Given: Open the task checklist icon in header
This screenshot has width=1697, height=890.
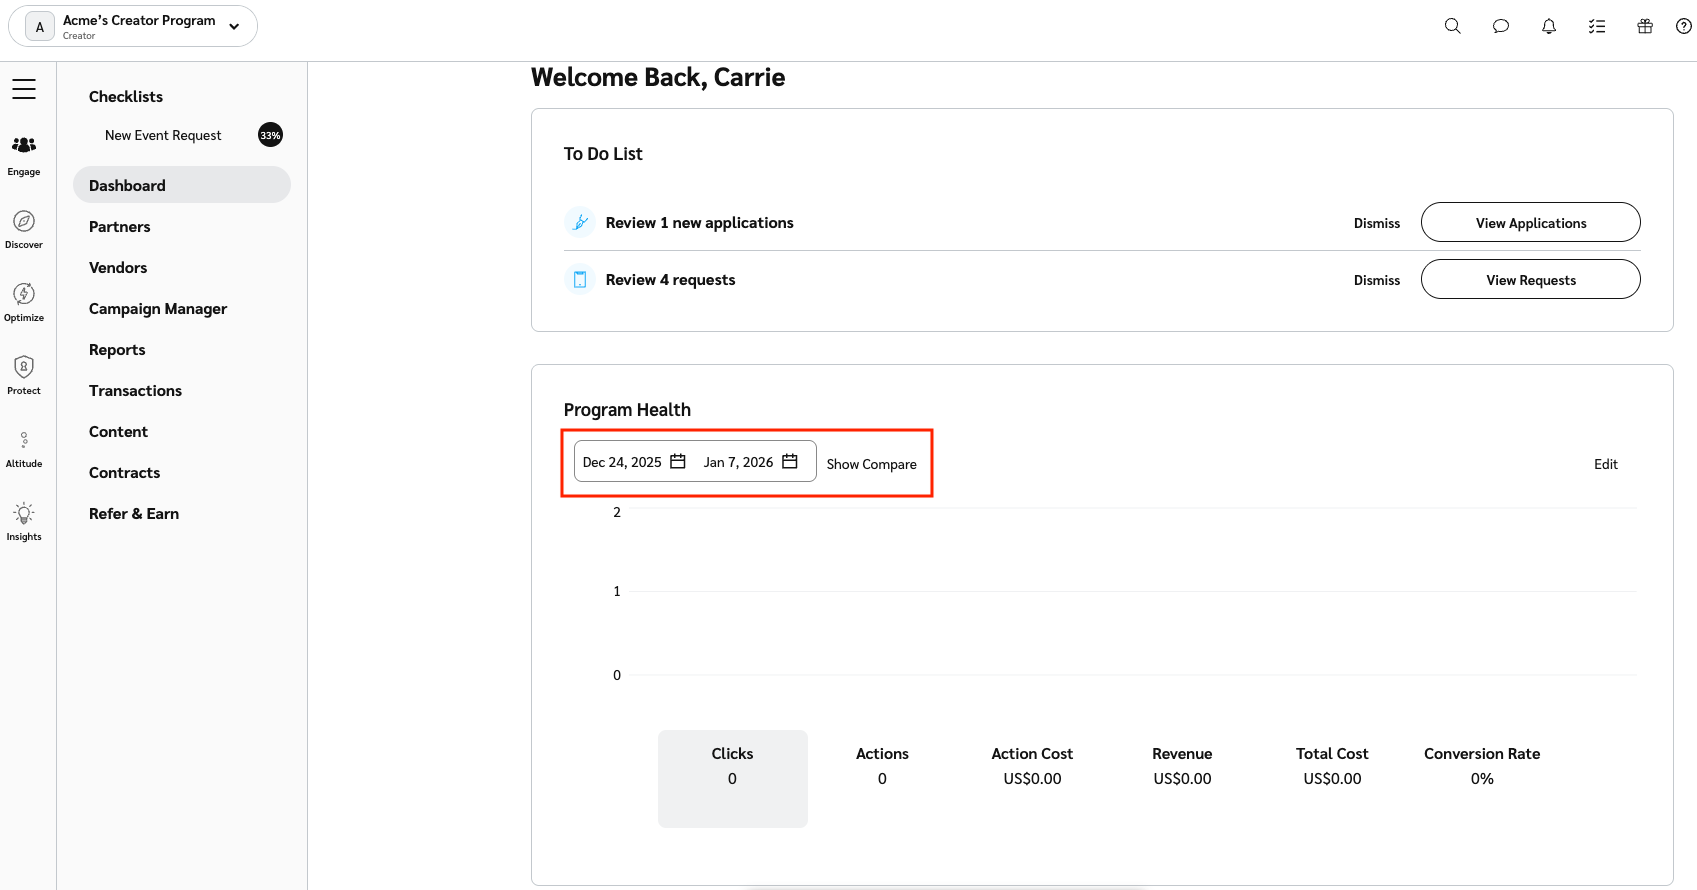Looking at the screenshot, I should pyautogui.click(x=1596, y=26).
